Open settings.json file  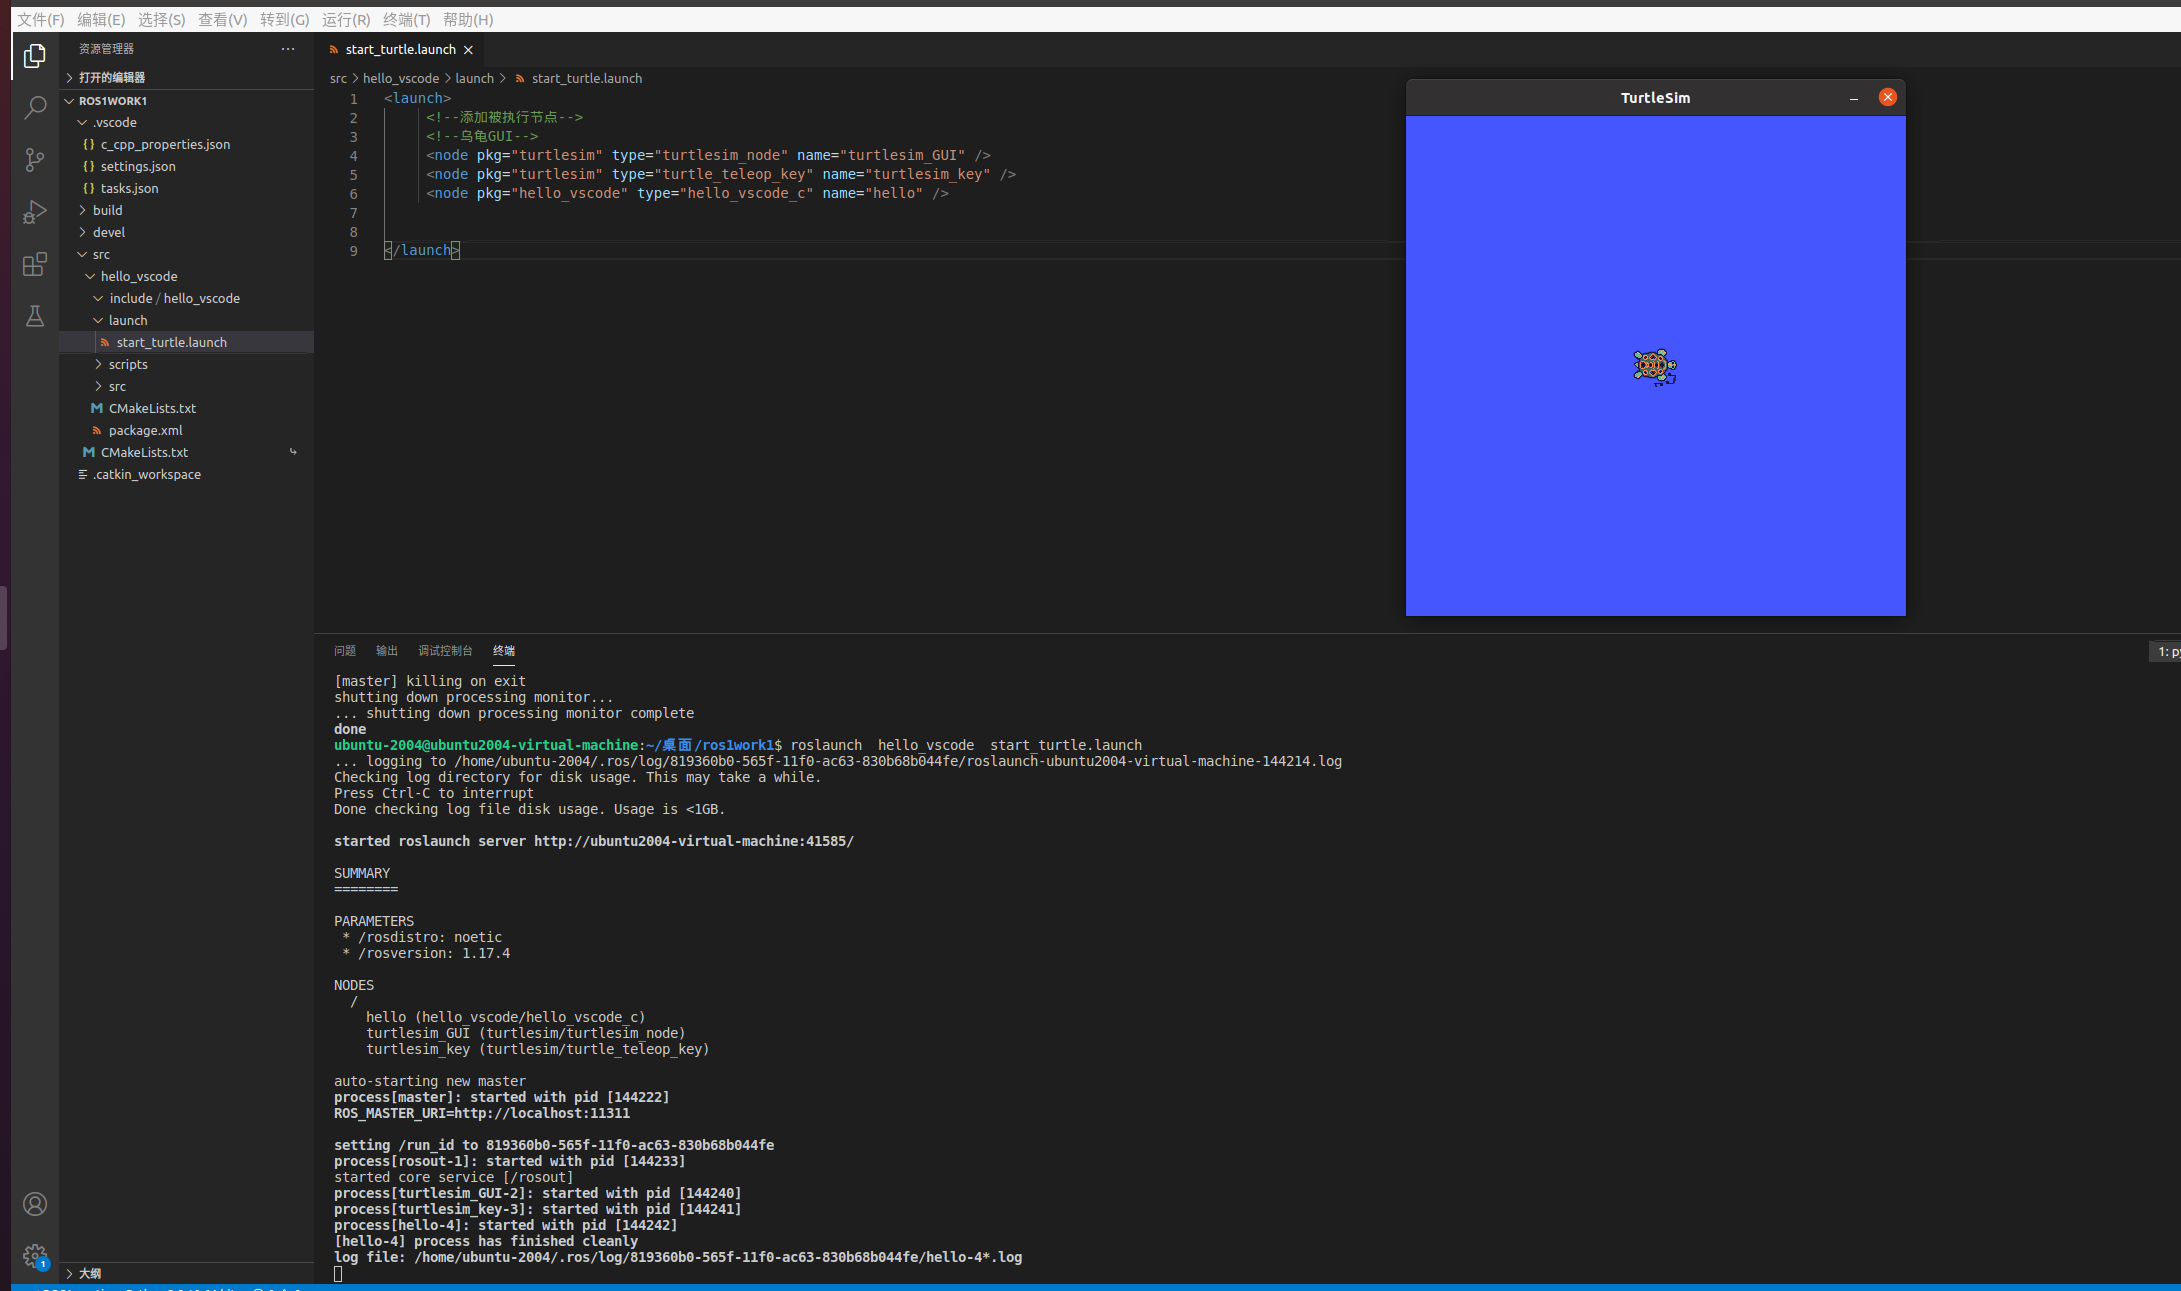[138, 166]
